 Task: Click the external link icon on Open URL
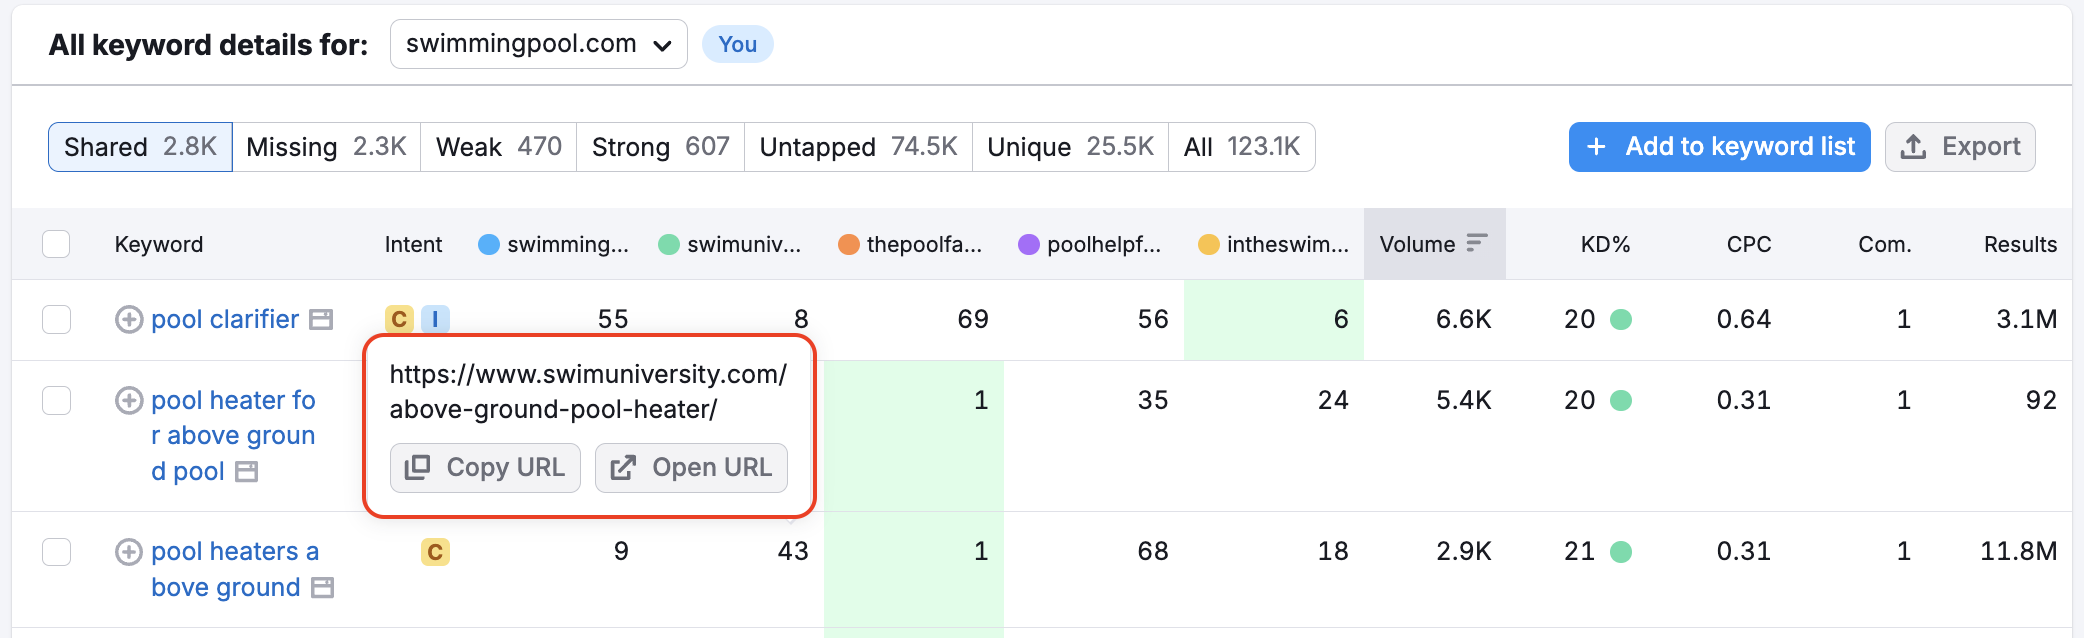click(x=626, y=467)
